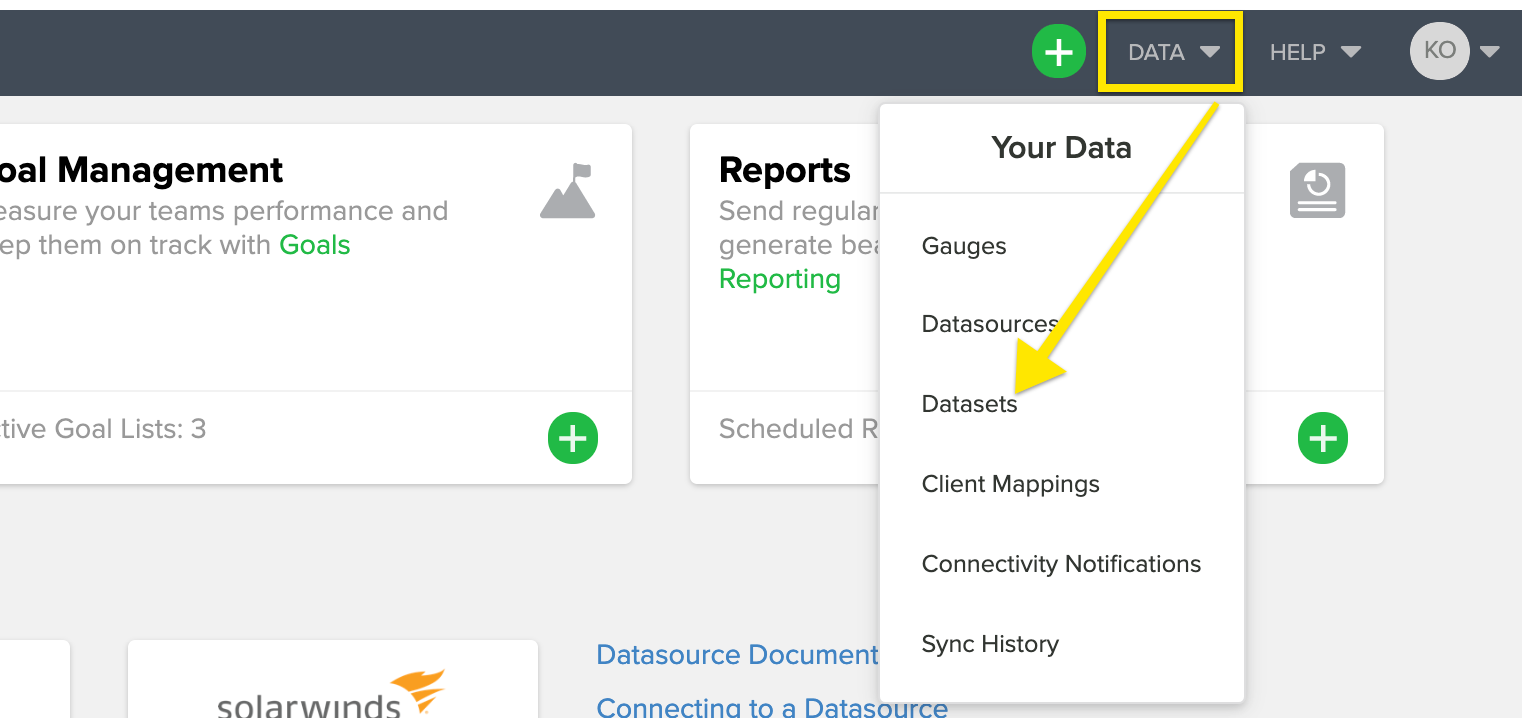This screenshot has height=718, width=1522.
Task: Open Connecting to a Datasource link
Action: point(772,707)
